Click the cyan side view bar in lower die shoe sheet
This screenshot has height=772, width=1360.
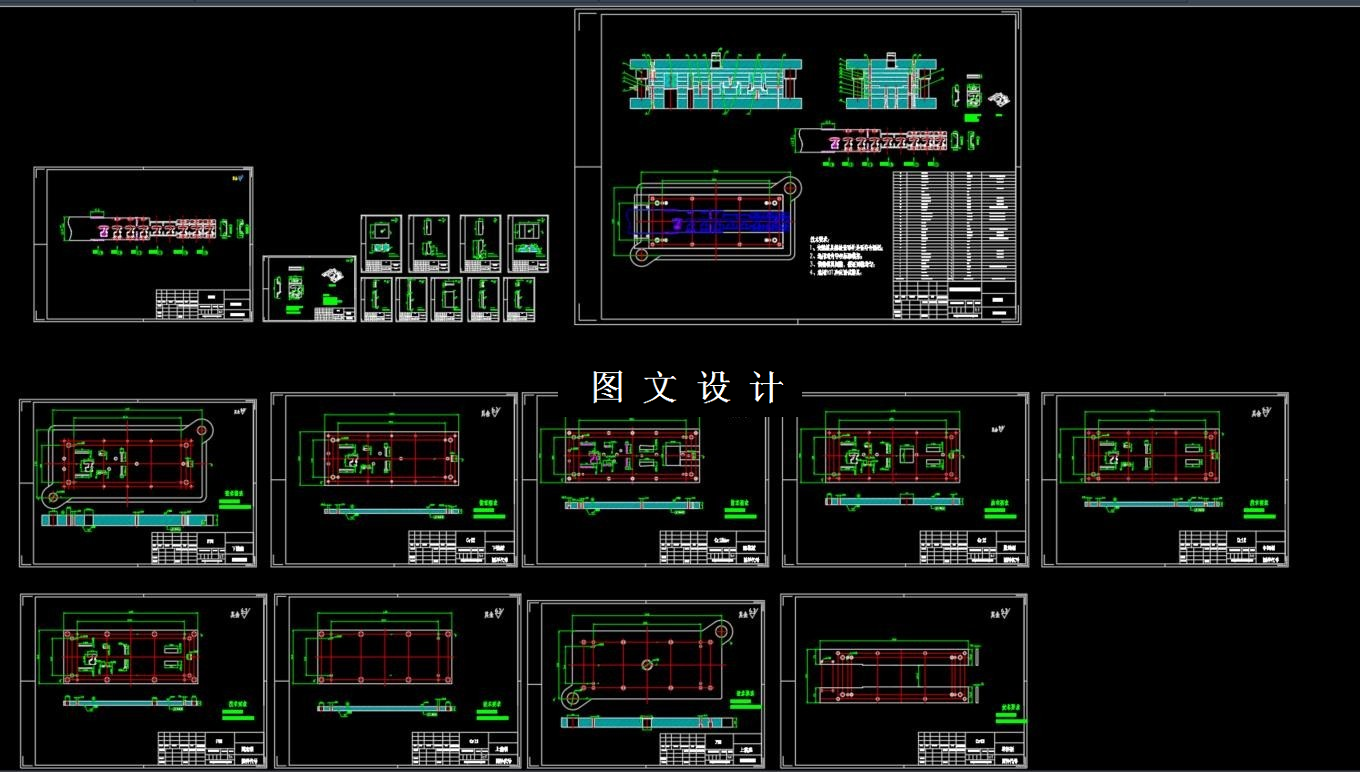130,519
